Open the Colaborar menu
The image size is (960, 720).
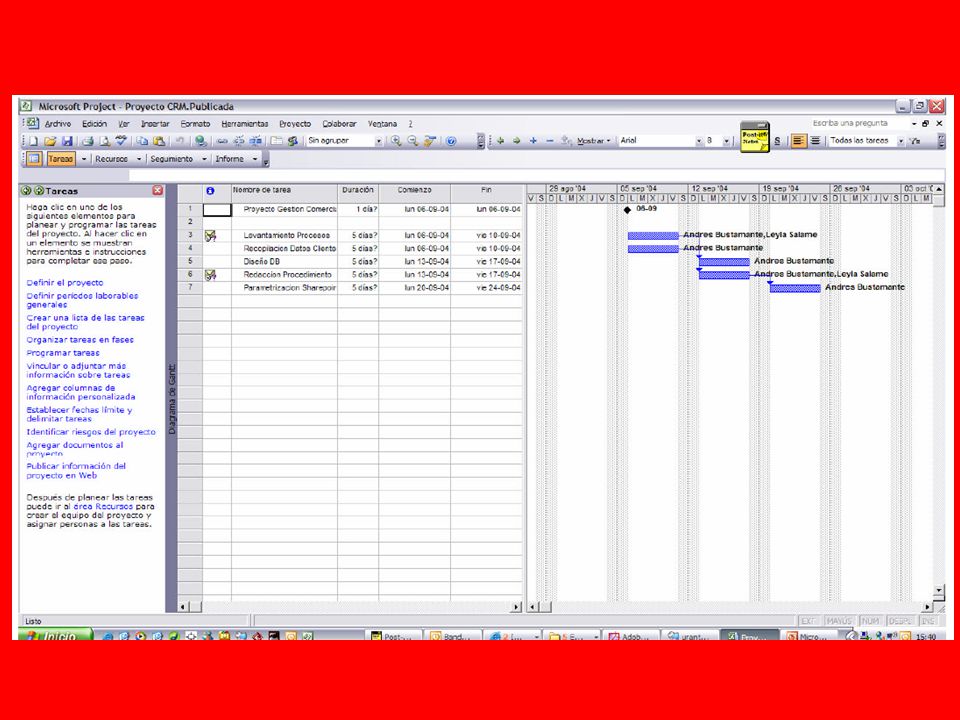pos(339,124)
